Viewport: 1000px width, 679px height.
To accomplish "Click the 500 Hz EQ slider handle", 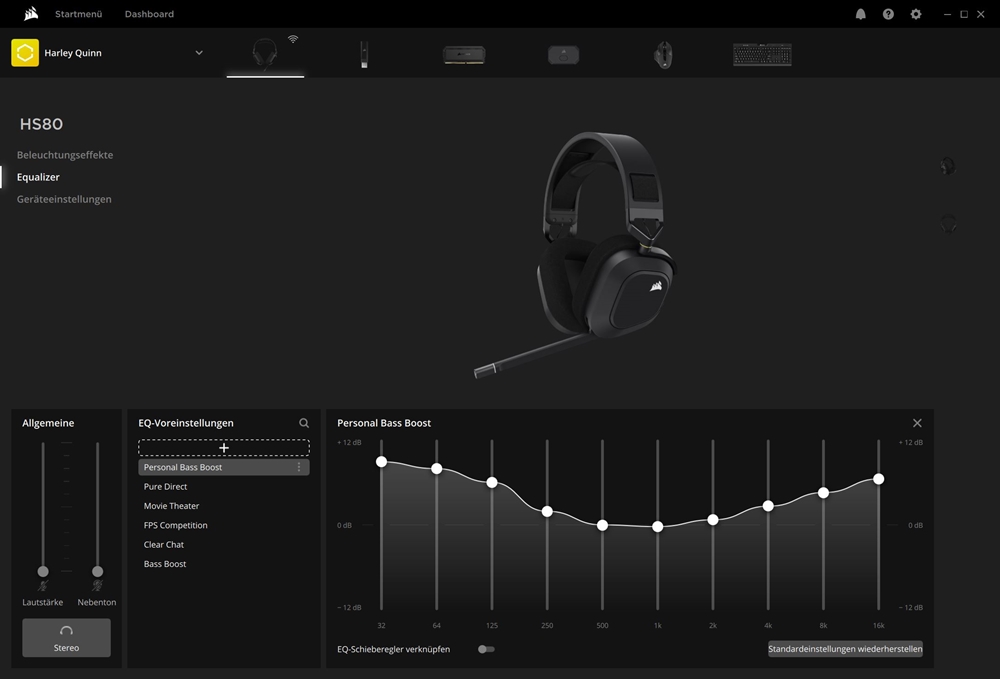I will click(602, 525).
